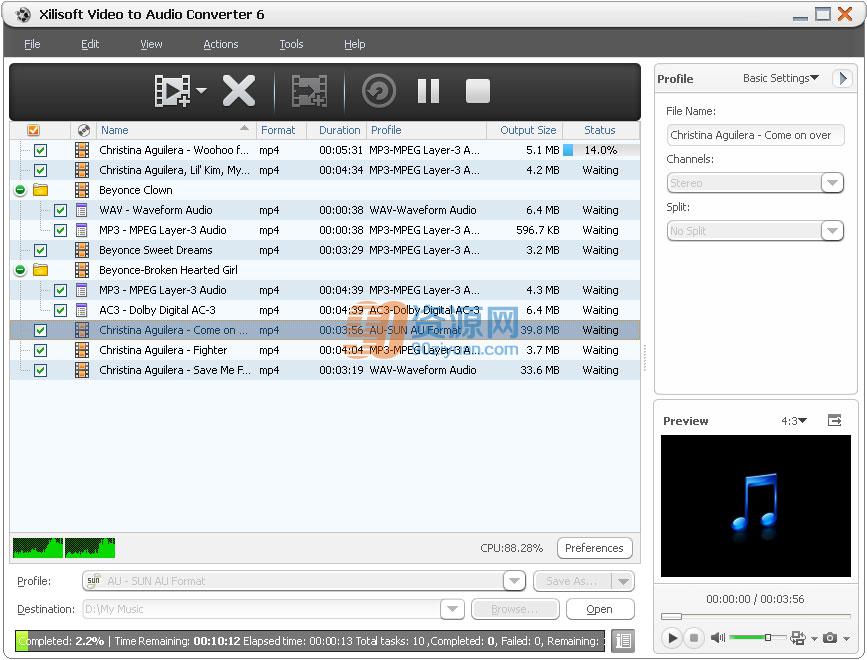Open the Save As dropdown arrow
Screen dimensions: 867x660
(623, 582)
